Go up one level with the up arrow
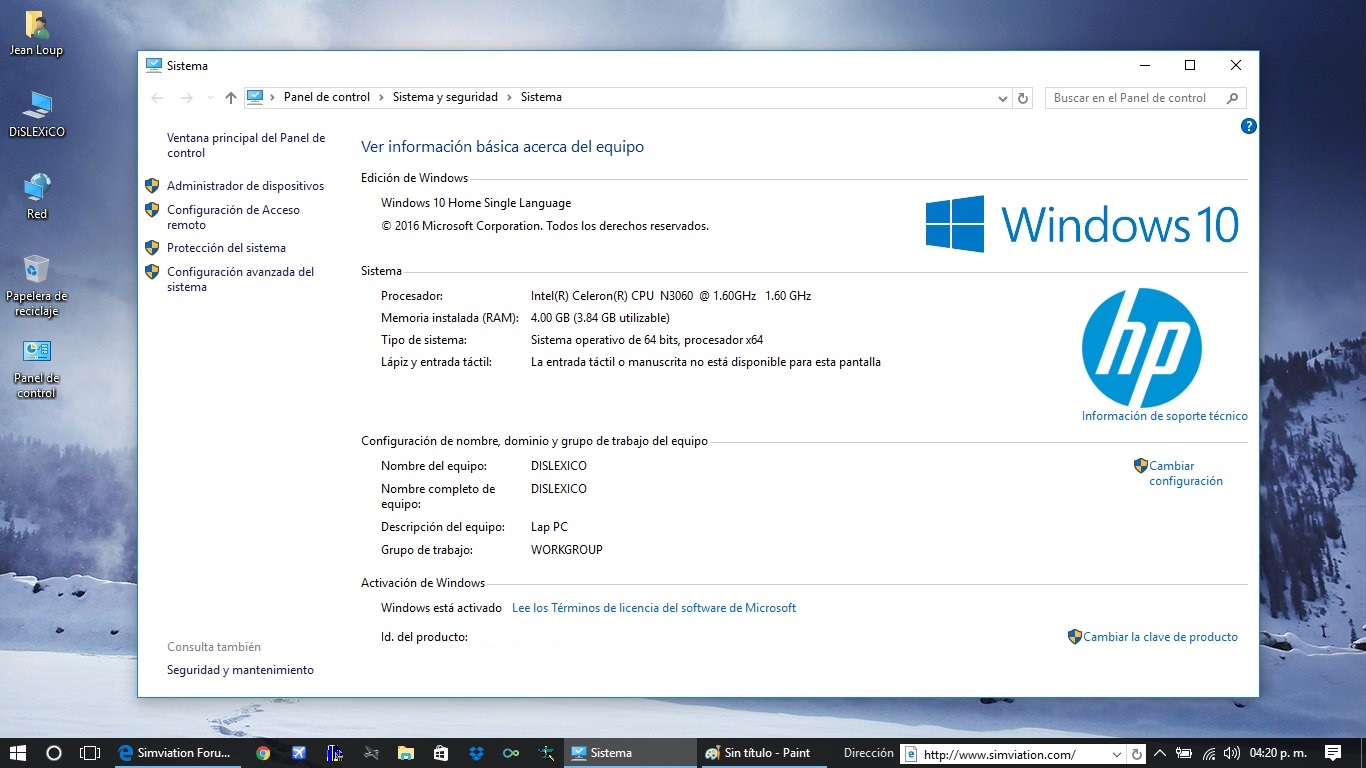This screenshot has width=1366, height=768. 231,98
